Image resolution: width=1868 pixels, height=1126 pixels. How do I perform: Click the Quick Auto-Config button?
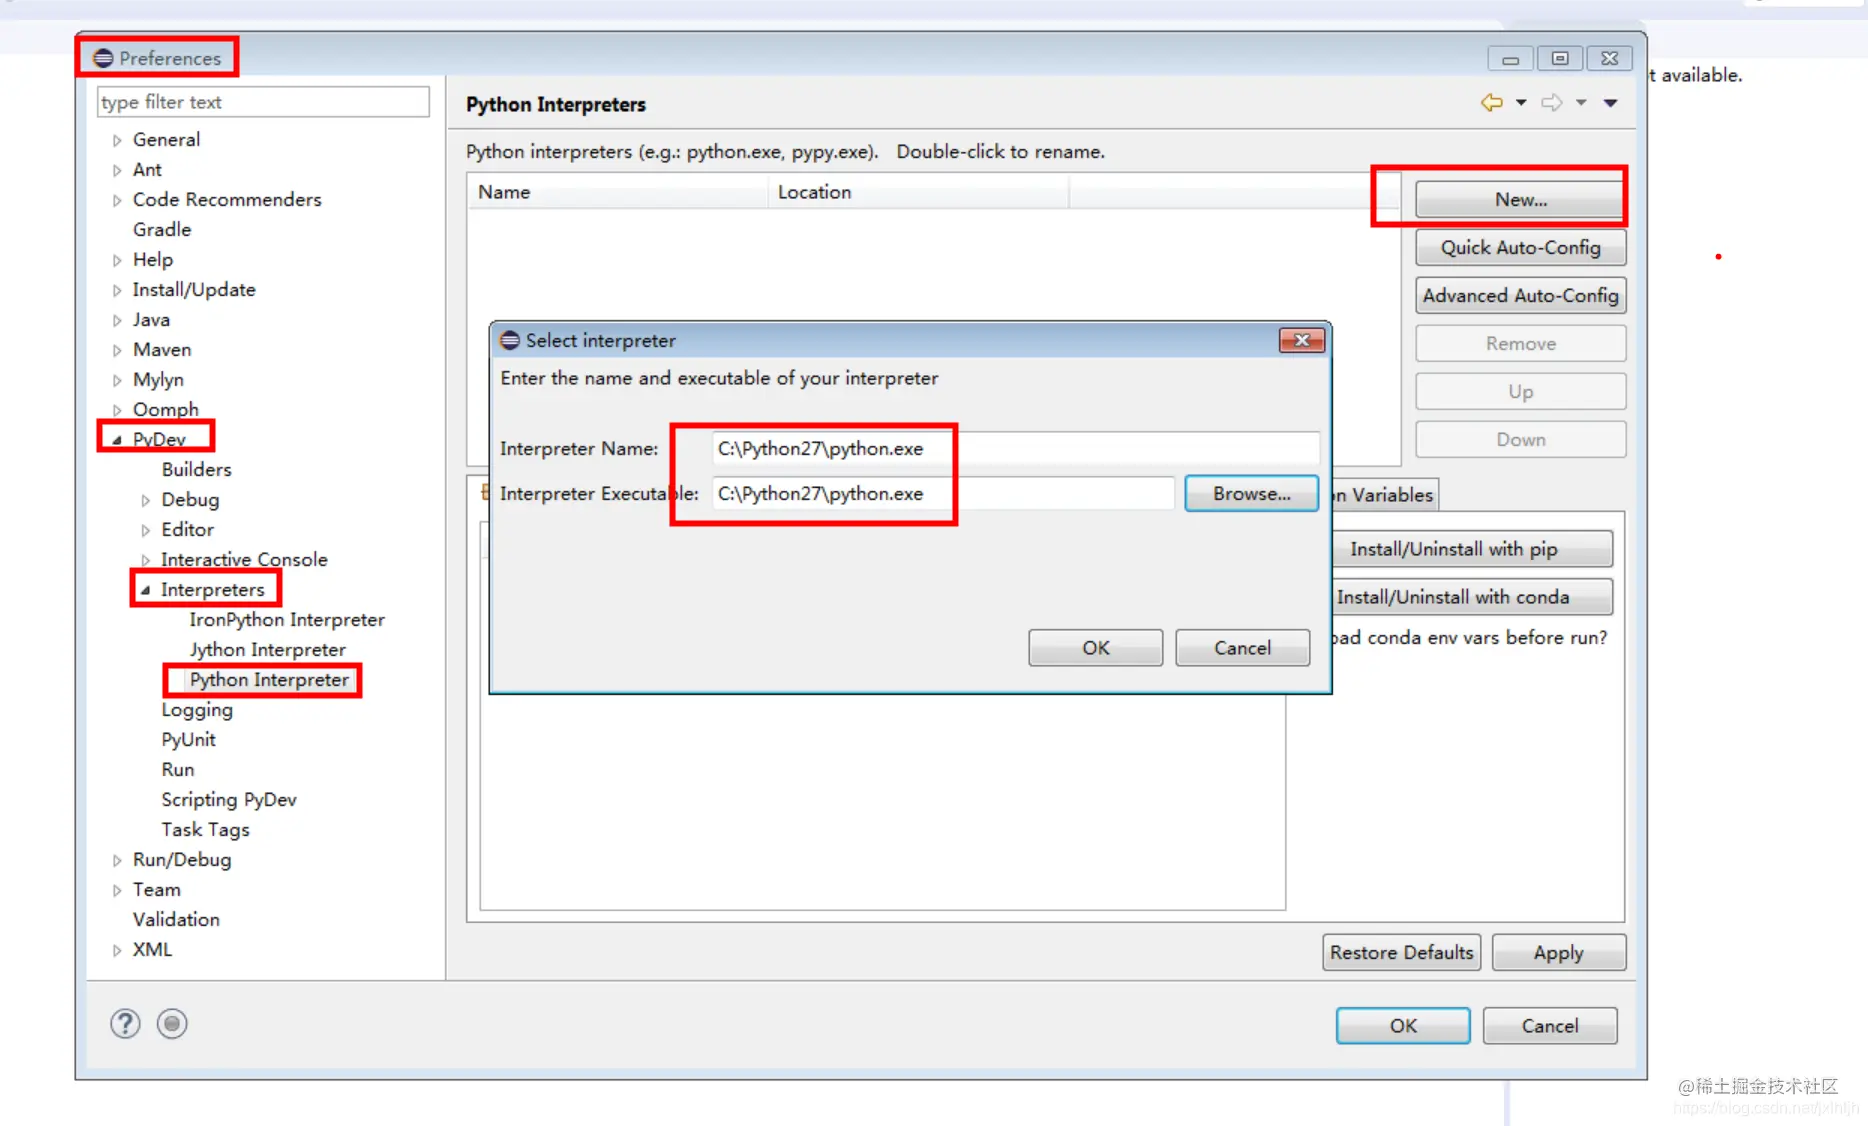(x=1520, y=247)
